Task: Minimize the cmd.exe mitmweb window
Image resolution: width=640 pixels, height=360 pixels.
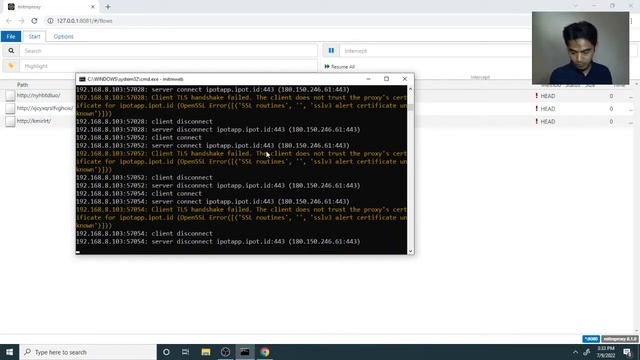Action: pyautogui.click(x=368, y=79)
